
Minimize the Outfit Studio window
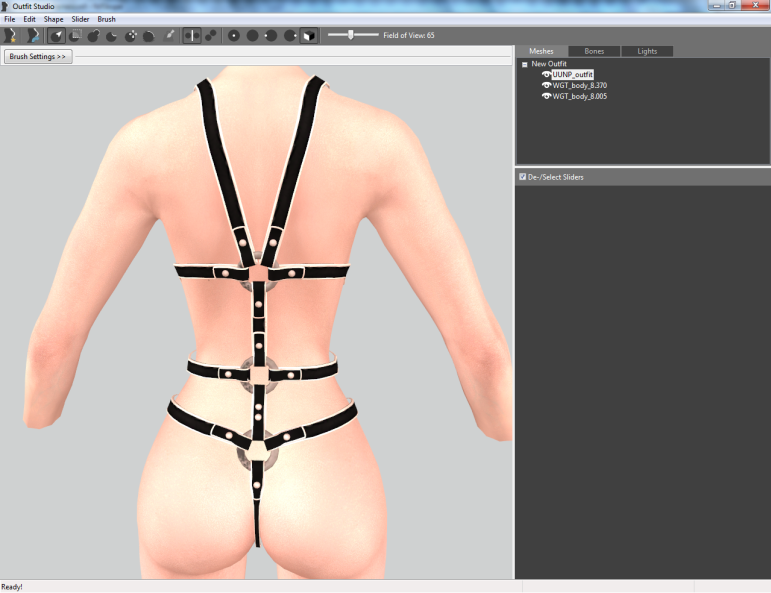pos(716,5)
